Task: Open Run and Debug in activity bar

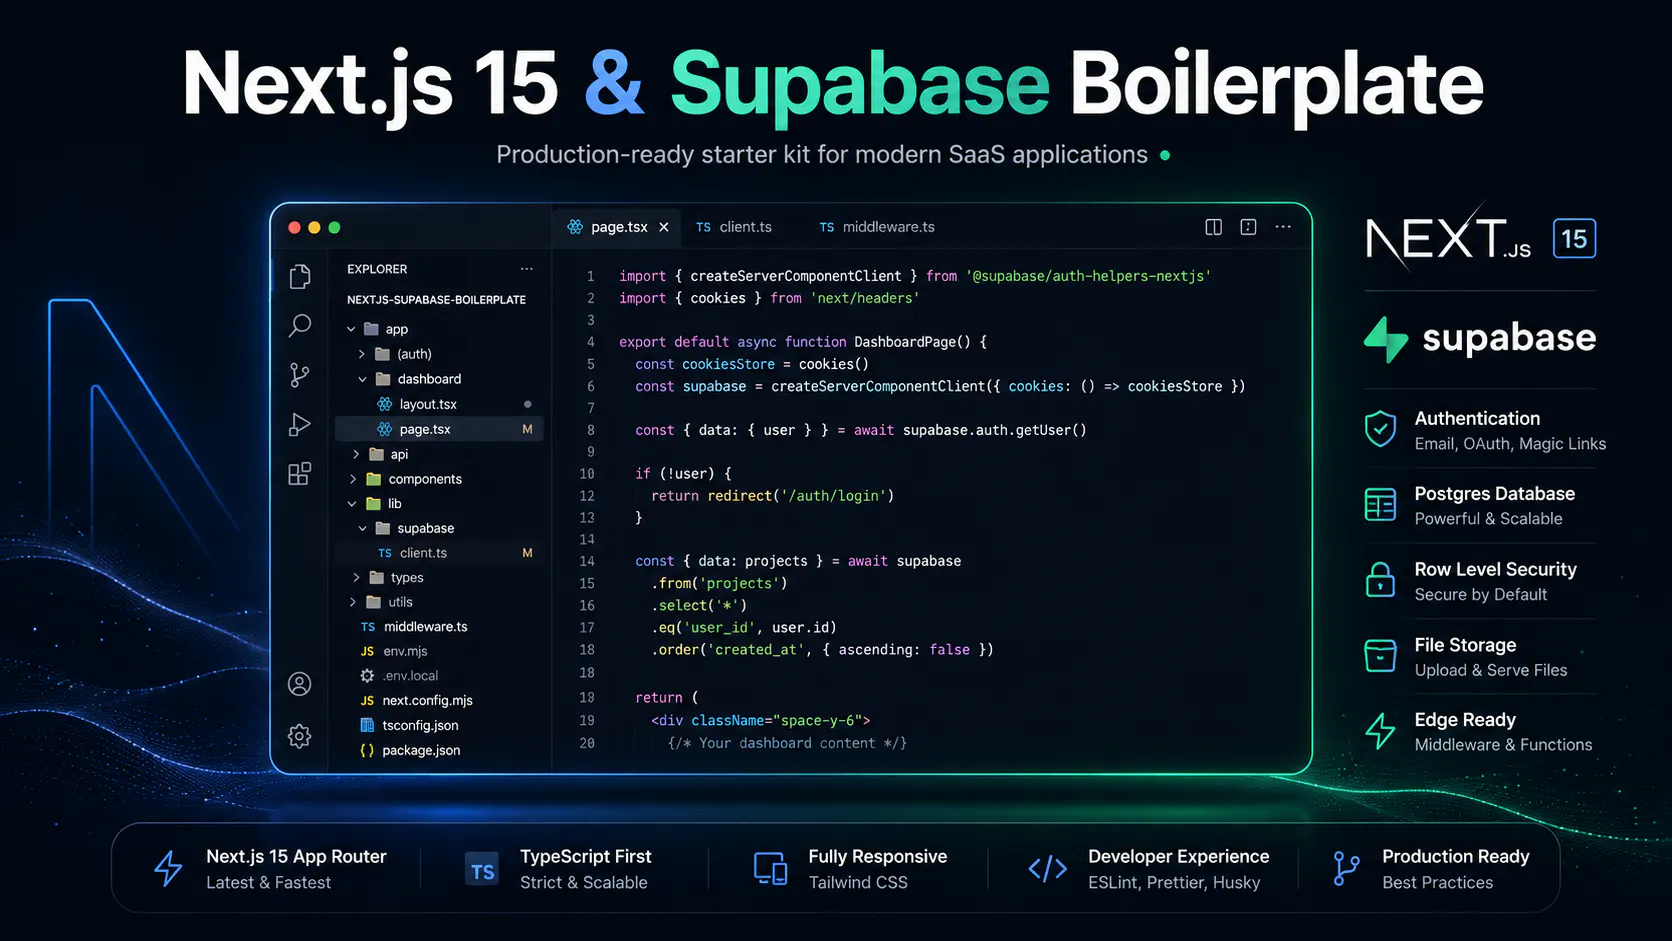Action: point(300,424)
